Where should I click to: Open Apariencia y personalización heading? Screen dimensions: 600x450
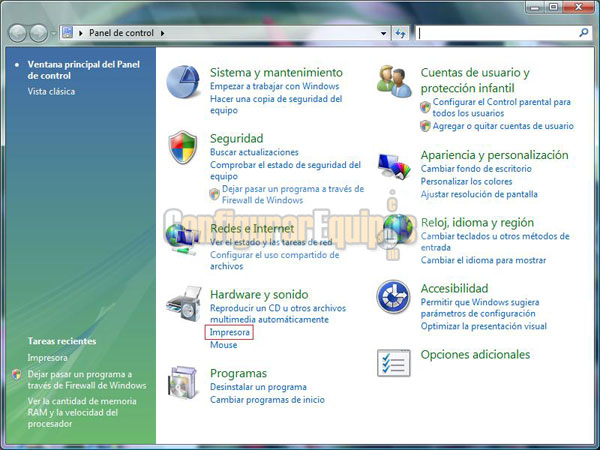click(x=494, y=155)
